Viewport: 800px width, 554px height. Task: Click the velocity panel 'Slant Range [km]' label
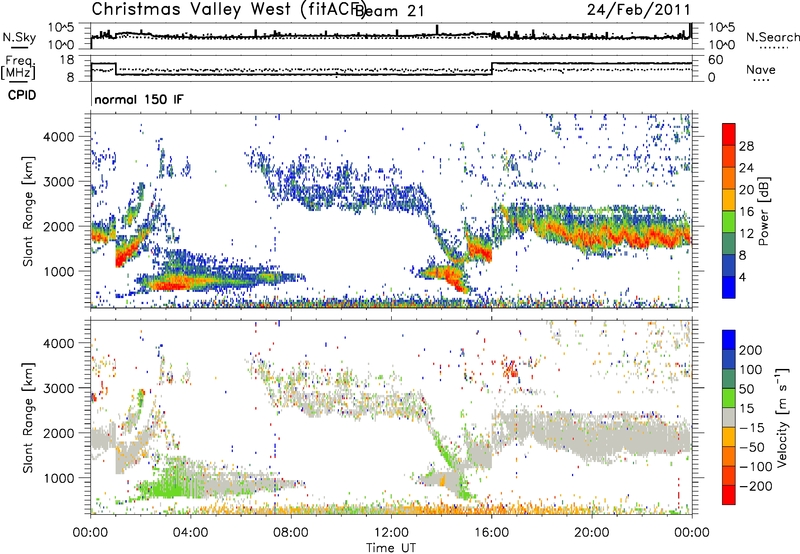[x=28, y=417]
